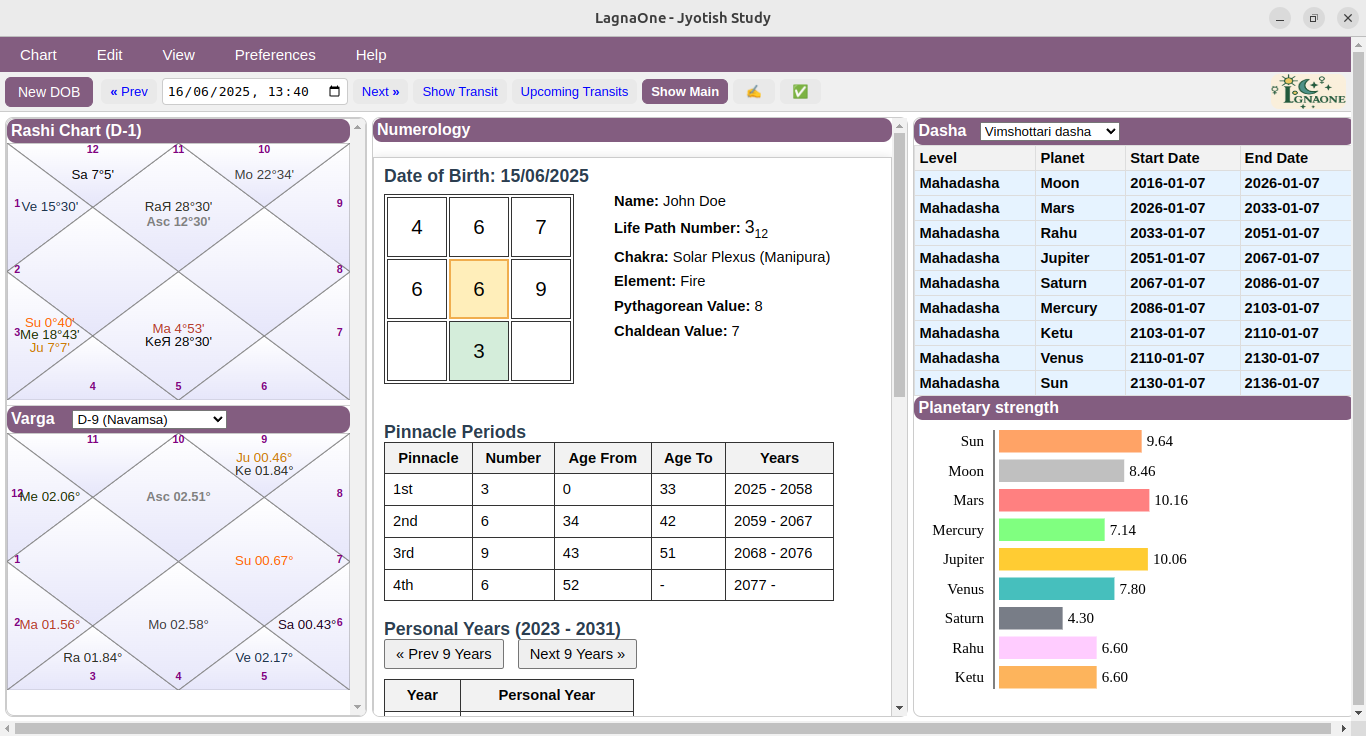This screenshot has height=736, width=1366.
Task: Click the Rashi Chart (D-1) panel header
Action: tap(178, 131)
